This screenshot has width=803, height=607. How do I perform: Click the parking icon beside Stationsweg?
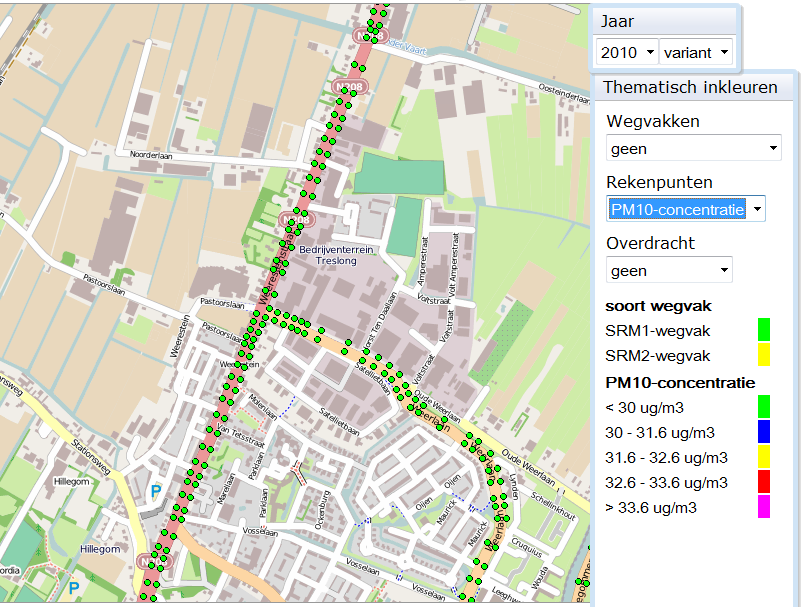pos(155,492)
